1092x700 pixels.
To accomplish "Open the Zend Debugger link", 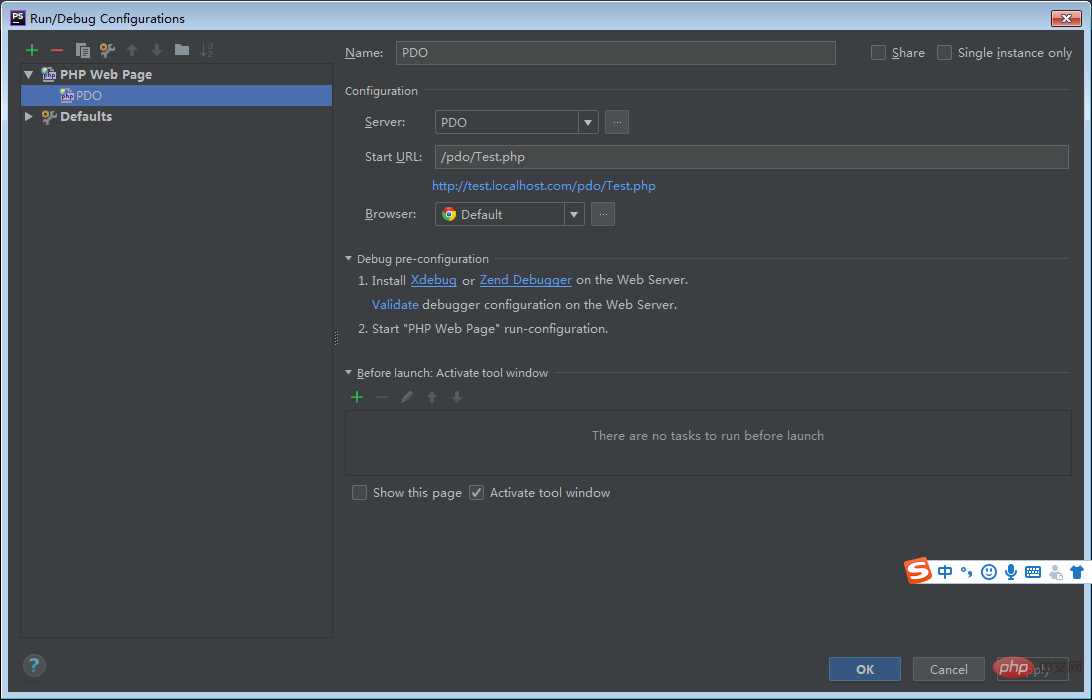I will tap(526, 279).
